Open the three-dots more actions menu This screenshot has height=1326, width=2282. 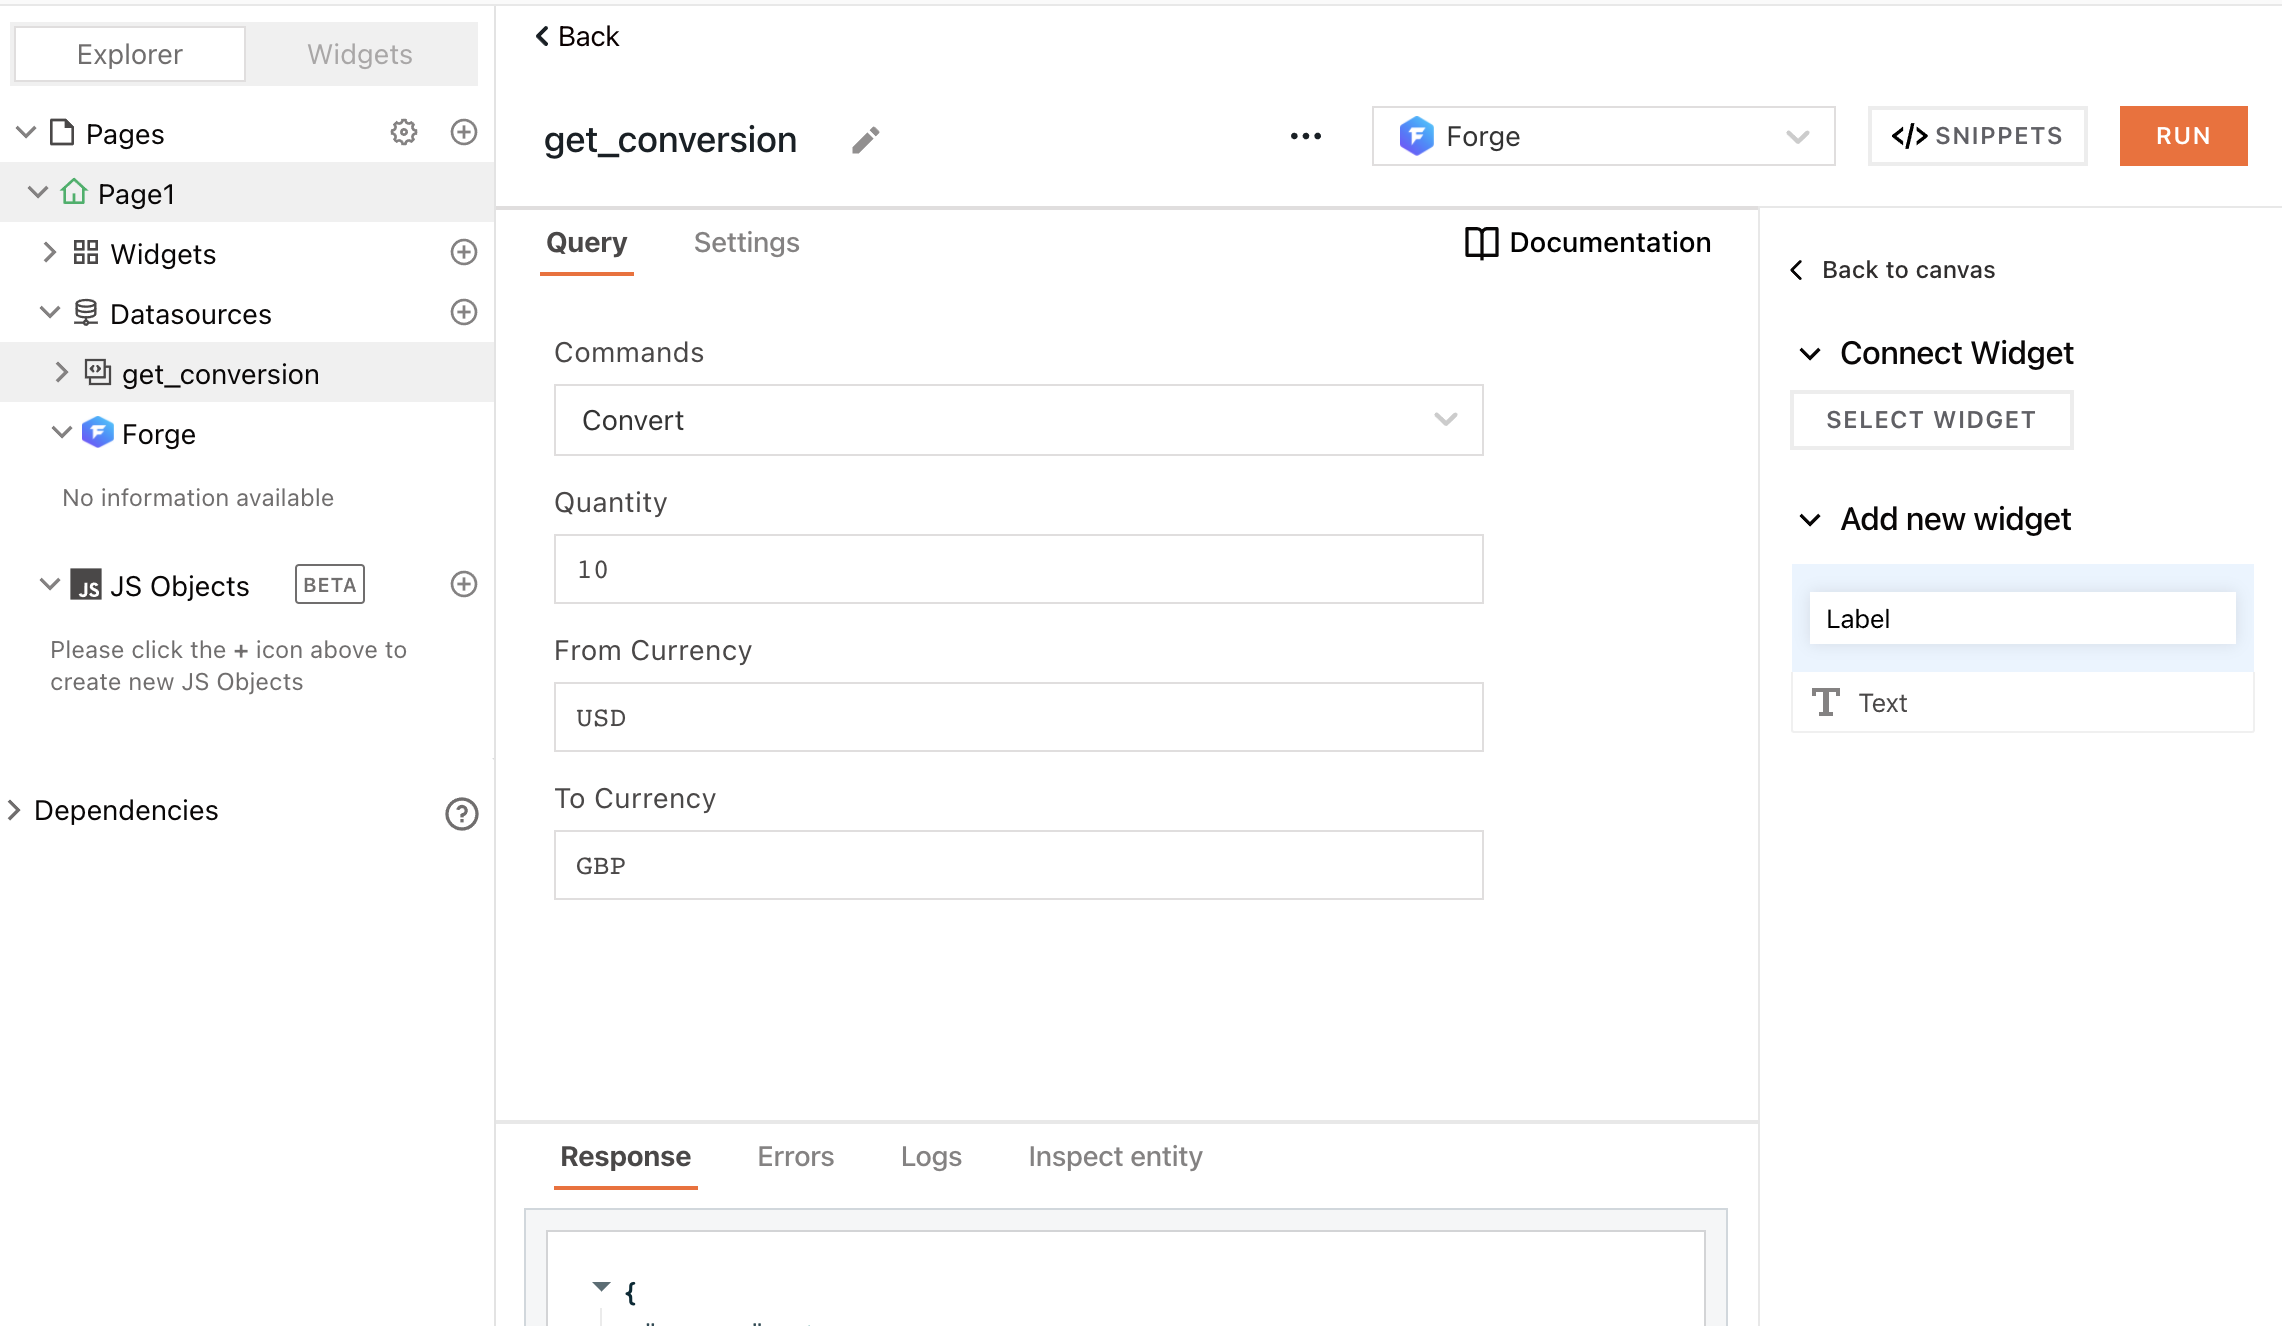(x=1305, y=136)
